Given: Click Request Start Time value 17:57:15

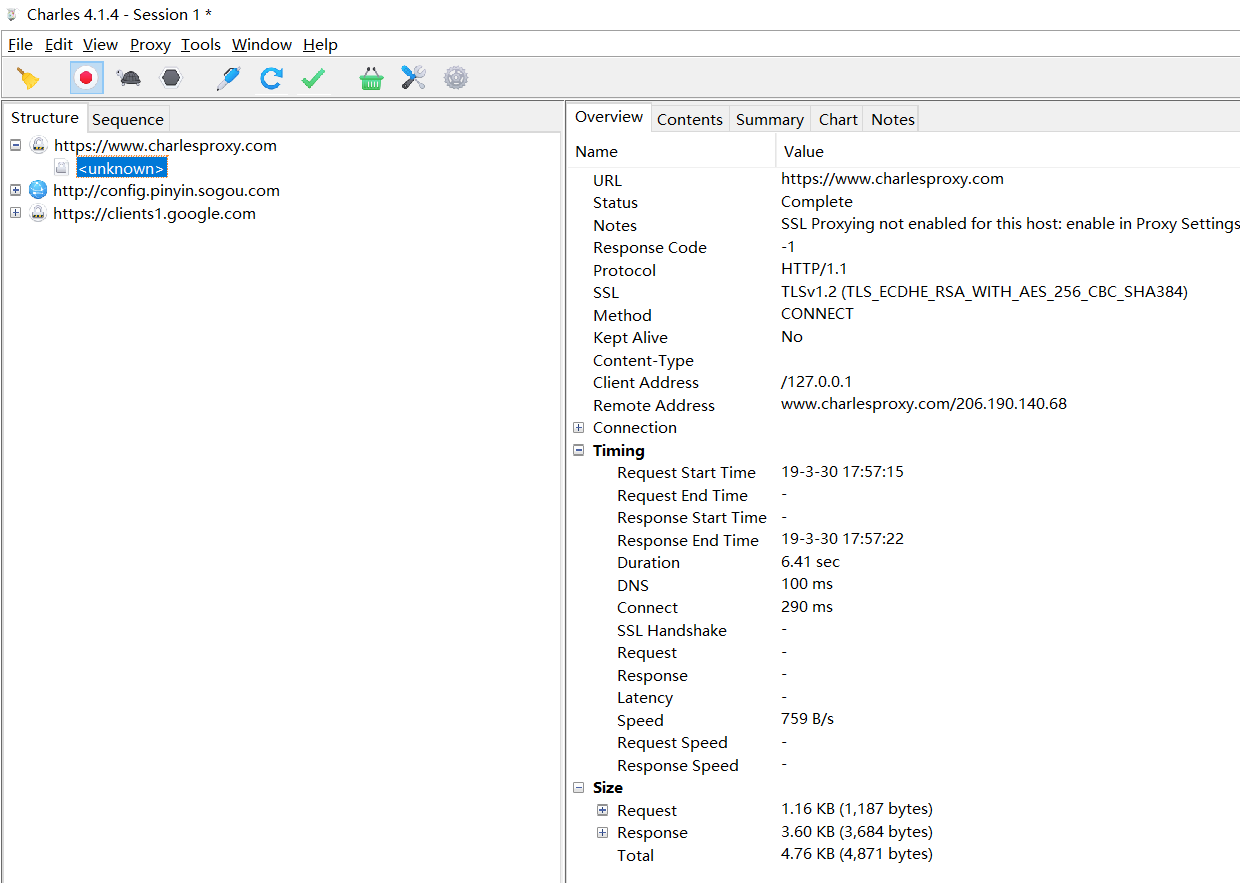Looking at the screenshot, I should click(842, 471).
